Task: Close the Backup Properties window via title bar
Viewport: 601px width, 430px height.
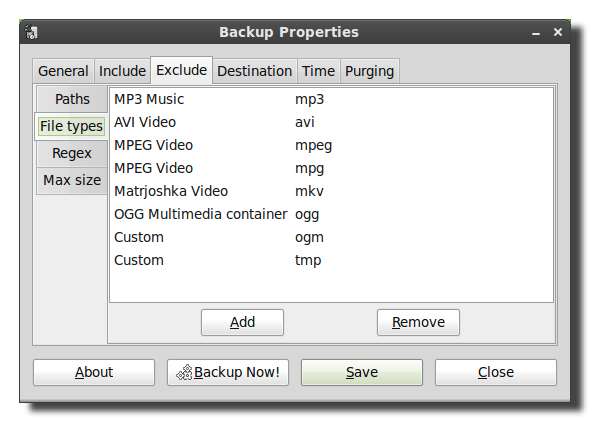Action: click(557, 33)
